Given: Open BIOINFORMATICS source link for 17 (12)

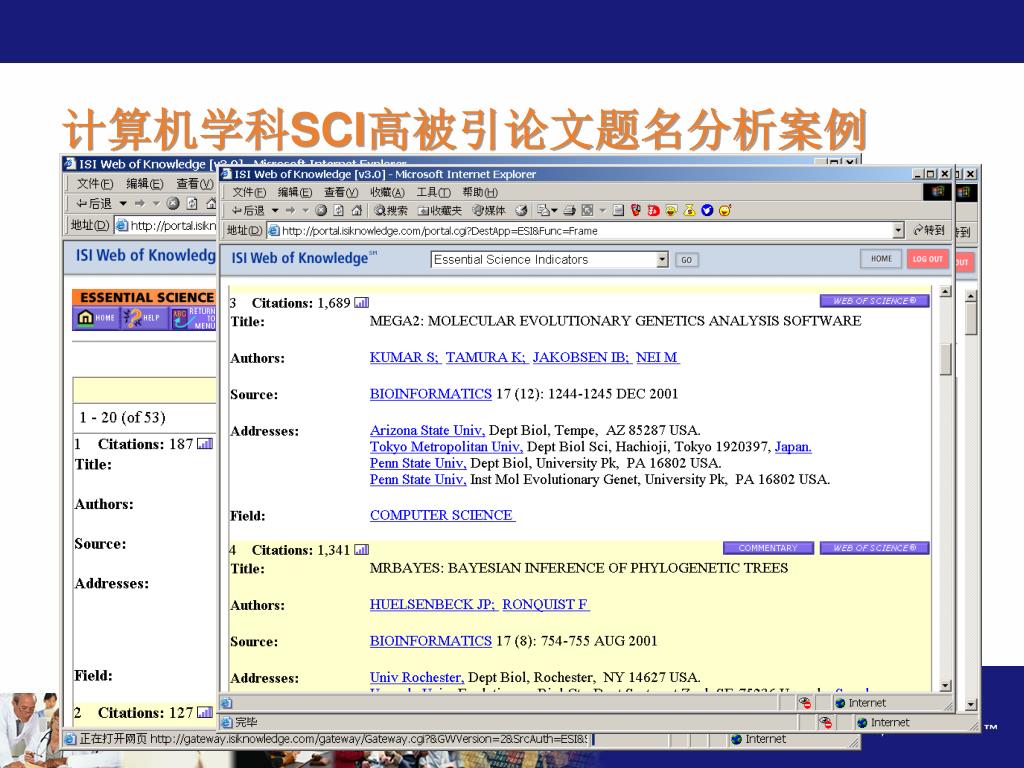Looking at the screenshot, I should click(430, 394).
